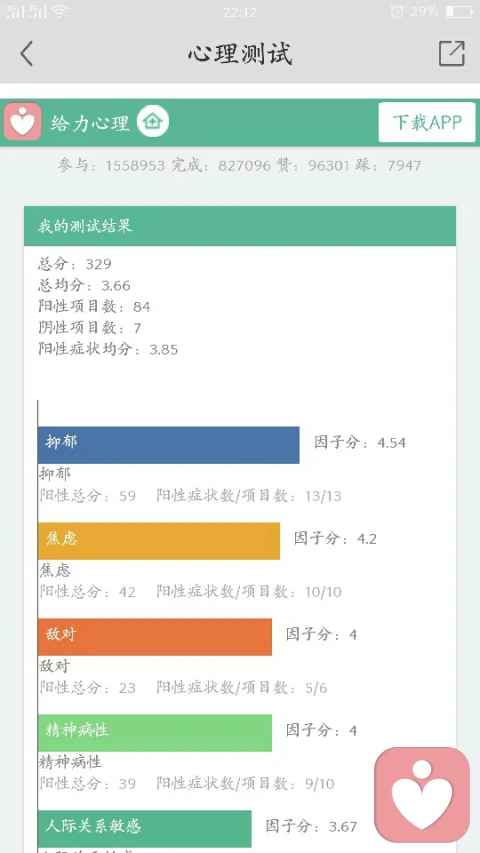Tap the alarm clock status icon

[x=397, y=11]
